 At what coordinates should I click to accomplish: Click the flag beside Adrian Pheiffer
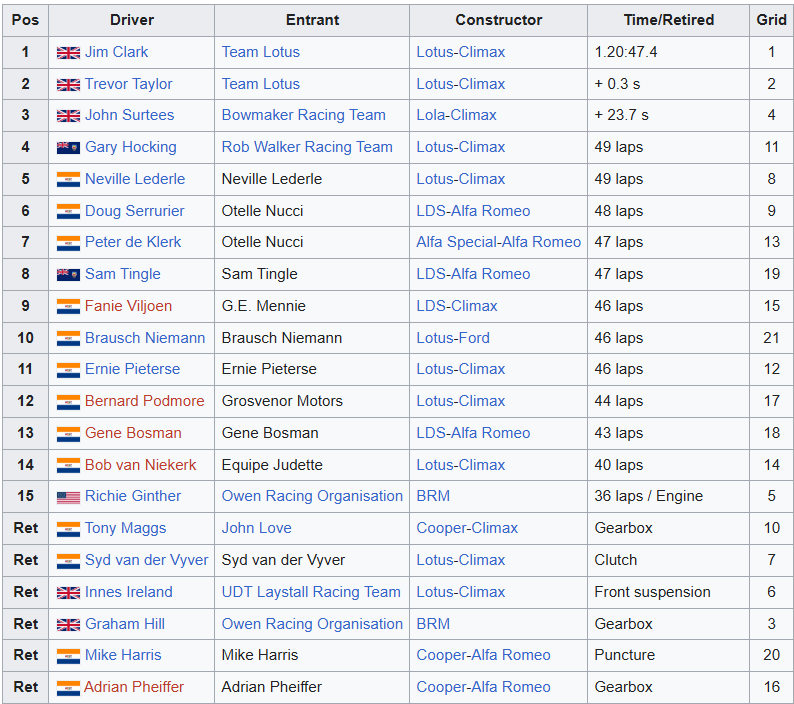coord(68,688)
